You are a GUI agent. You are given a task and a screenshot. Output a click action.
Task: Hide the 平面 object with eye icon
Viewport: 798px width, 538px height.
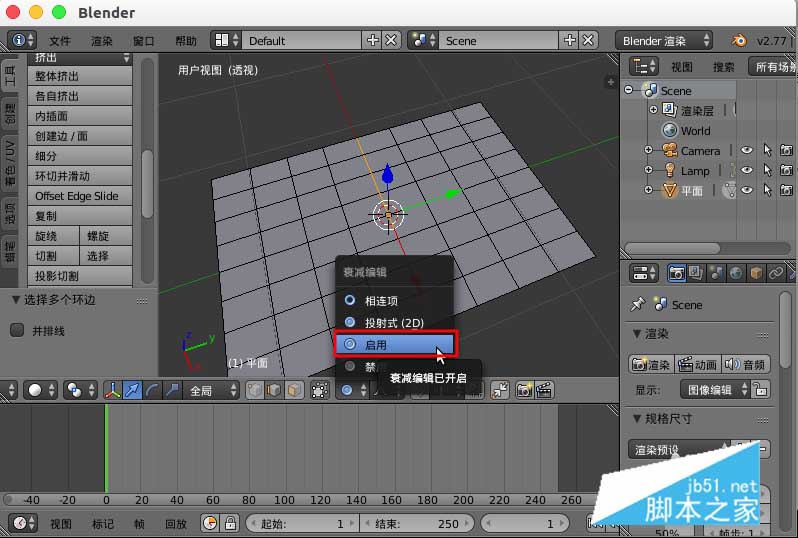(x=747, y=190)
